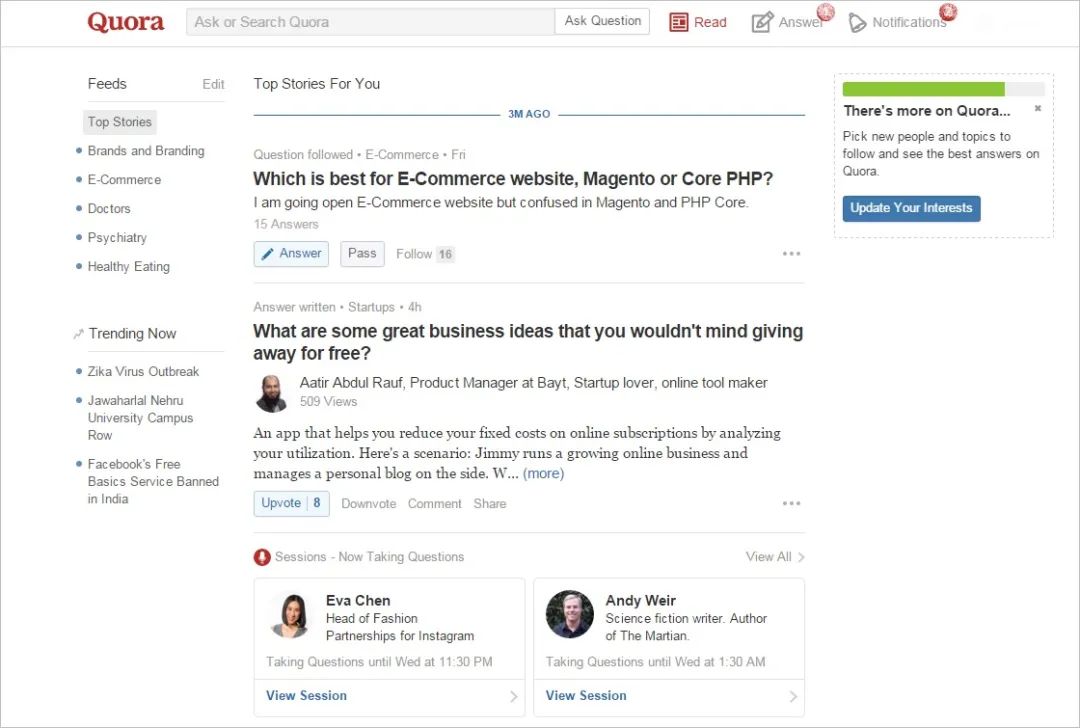This screenshot has width=1080, height=728.
Task: Click the Ask Question button
Action: click(x=603, y=21)
